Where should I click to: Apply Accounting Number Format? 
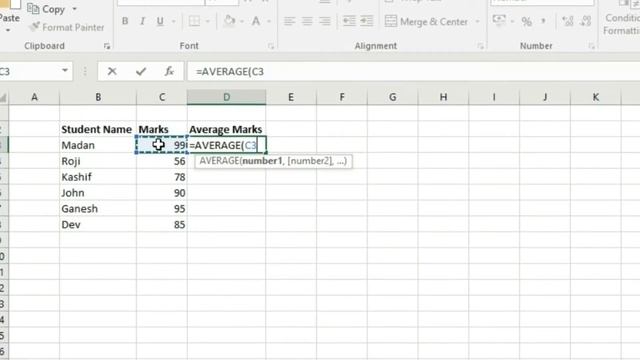499,20
